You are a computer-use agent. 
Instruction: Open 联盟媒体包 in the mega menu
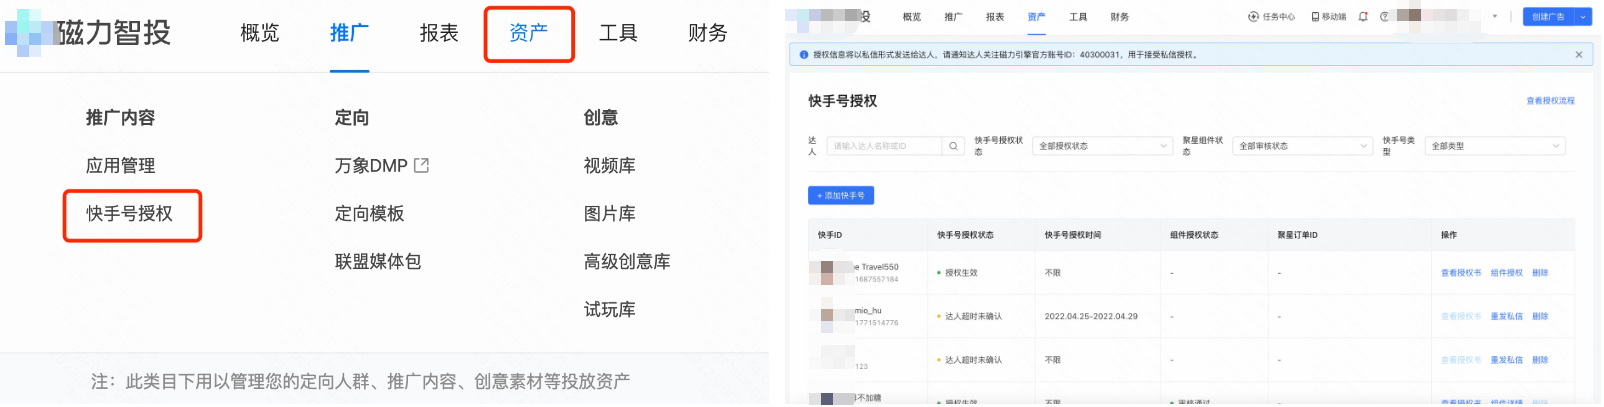point(378,262)
